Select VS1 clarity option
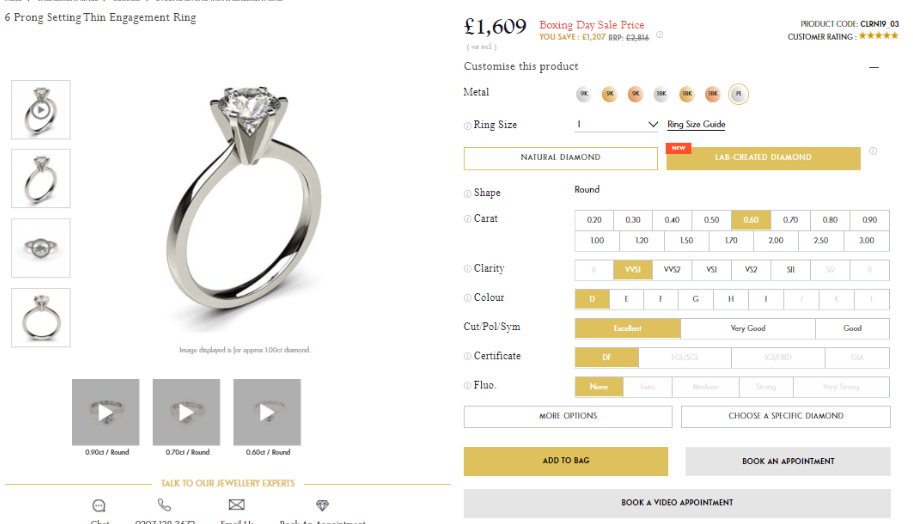Image resolution: width=913 pixels, height=524 pixels. click(711, 270)
